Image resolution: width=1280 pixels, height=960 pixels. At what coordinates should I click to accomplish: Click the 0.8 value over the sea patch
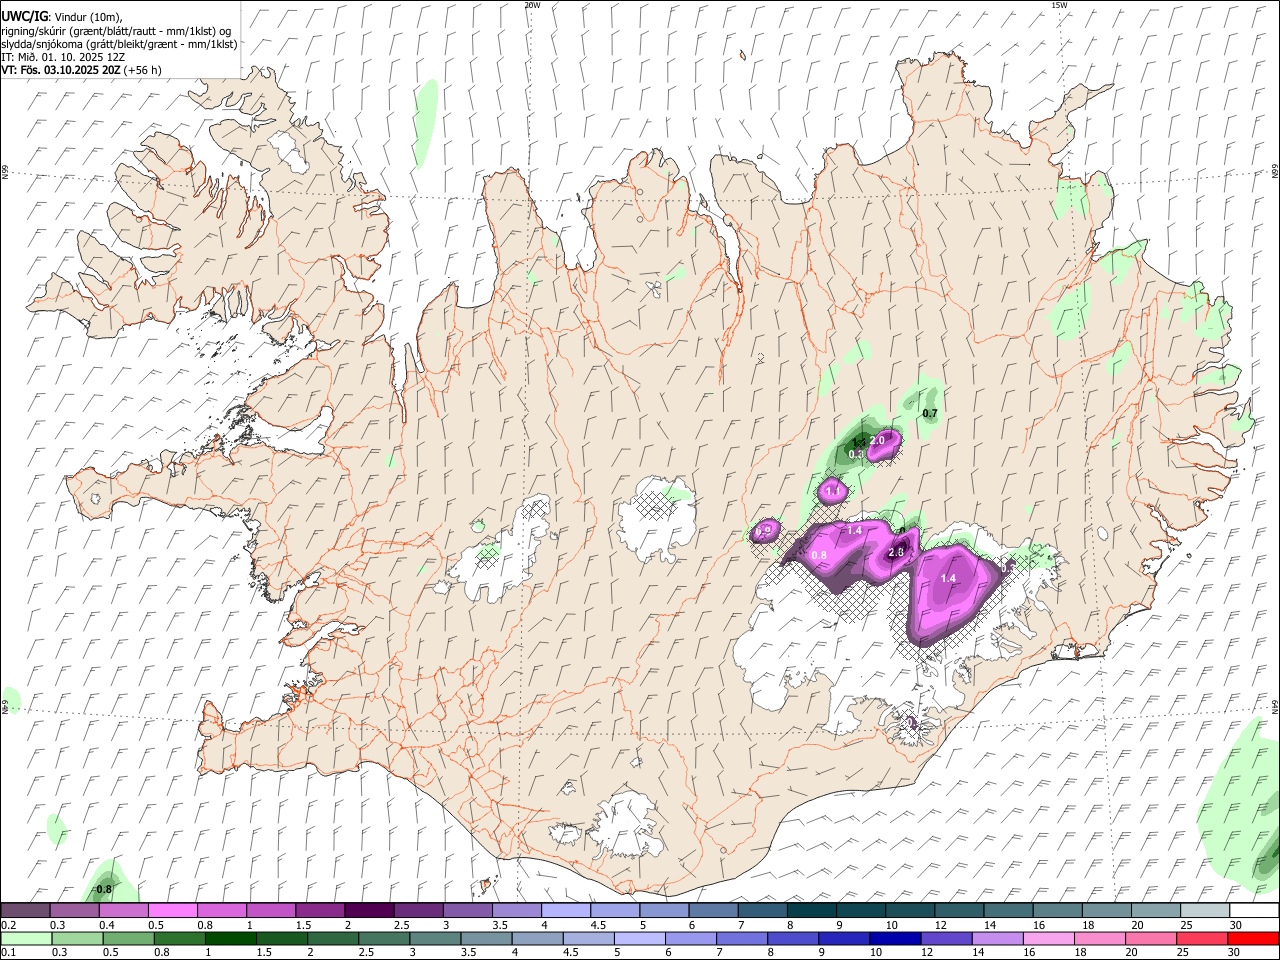pos(103,889)
